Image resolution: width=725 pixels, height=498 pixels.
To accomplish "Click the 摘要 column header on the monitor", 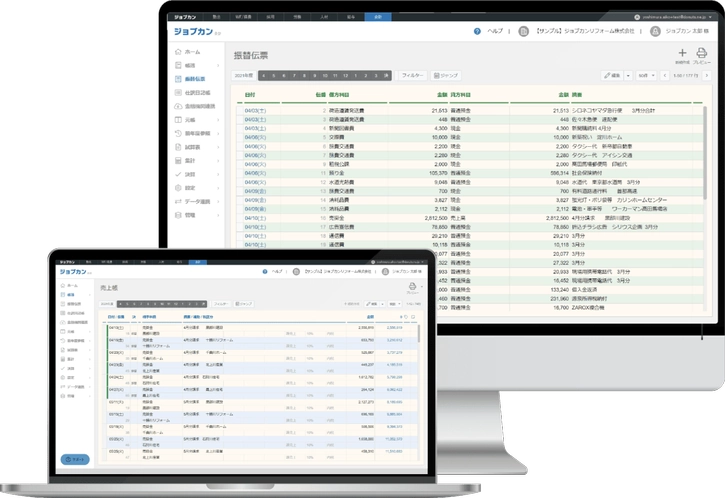I will click(577, 95).
